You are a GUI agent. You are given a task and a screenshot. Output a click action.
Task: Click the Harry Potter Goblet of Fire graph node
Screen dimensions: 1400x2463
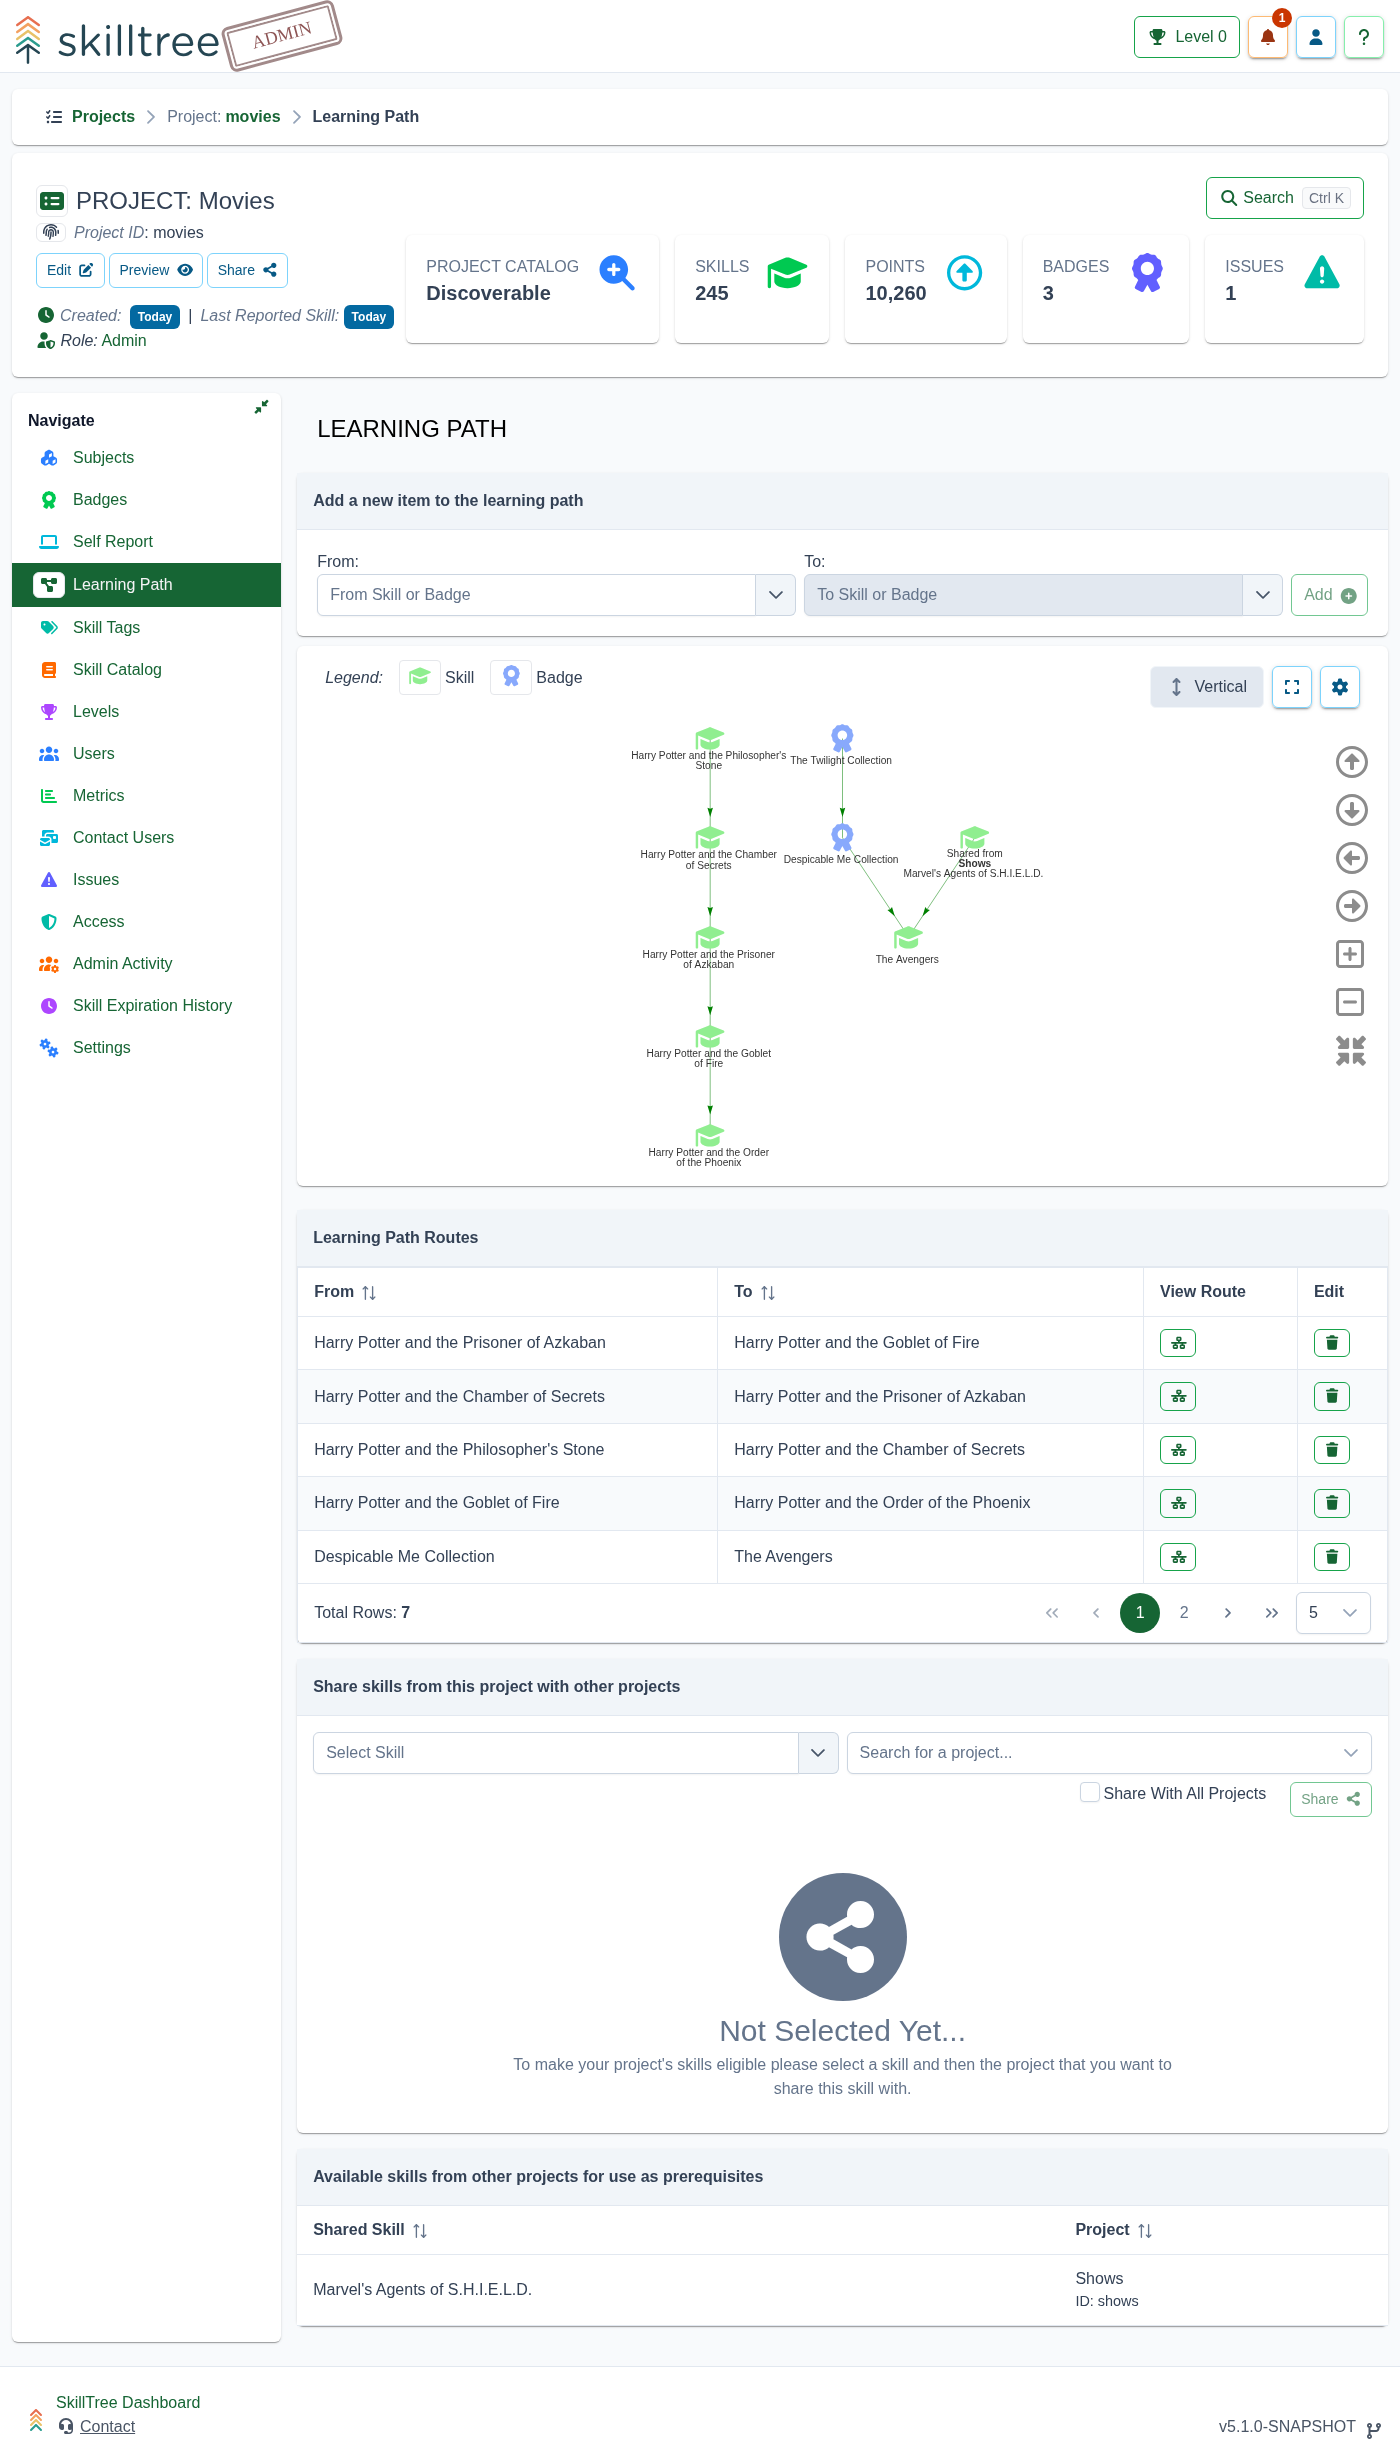[x=709, y=1037]
